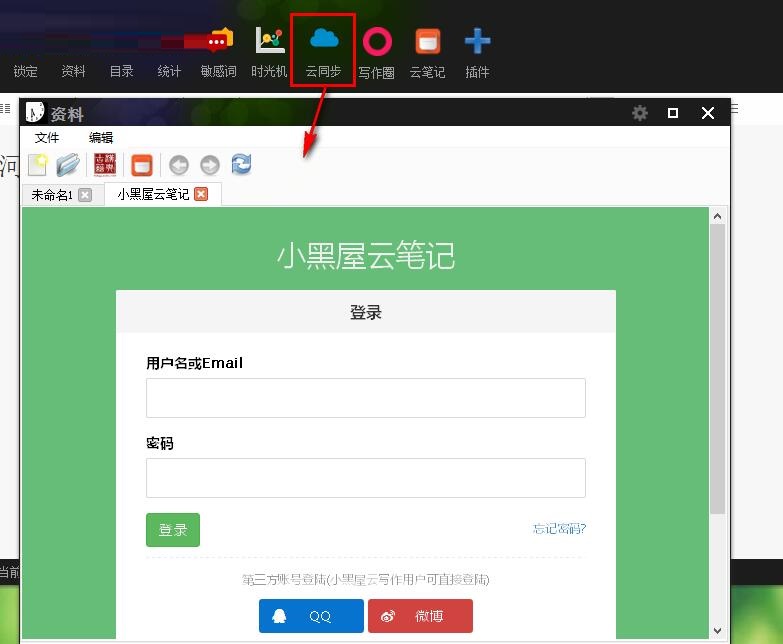Click the back arrow navigation icon
This screenshot has height=644, width=783.
pos(178,165)
